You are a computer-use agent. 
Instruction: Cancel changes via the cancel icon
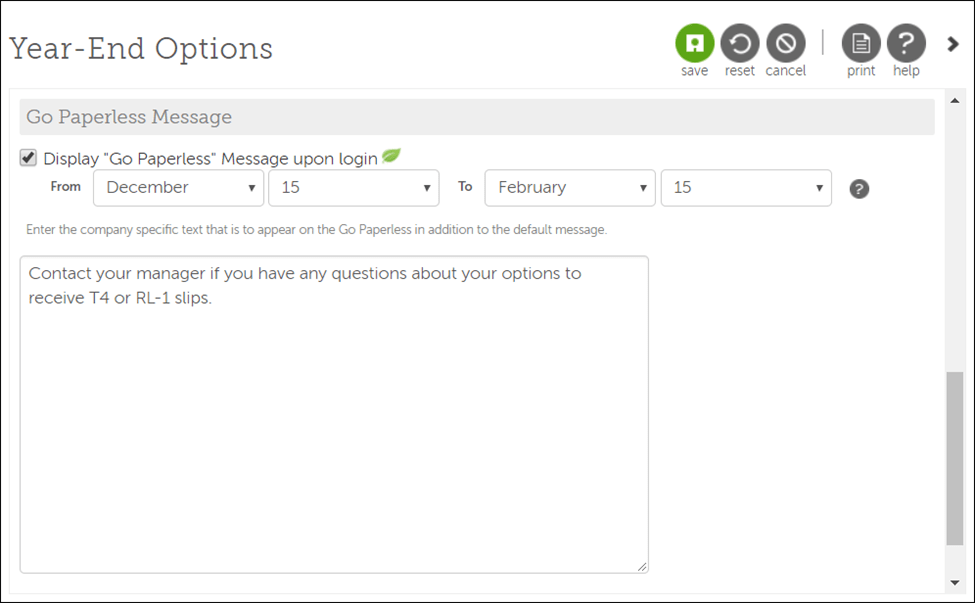(x=786, y=43)
